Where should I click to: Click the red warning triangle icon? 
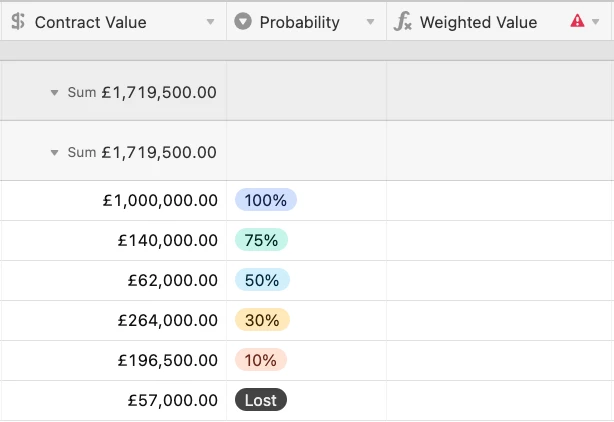[x=577, y=21]
